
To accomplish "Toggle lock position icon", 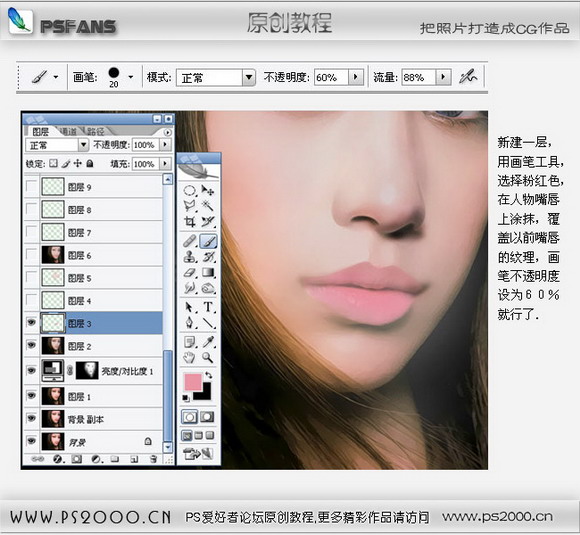I will click(x=77, y=163).
